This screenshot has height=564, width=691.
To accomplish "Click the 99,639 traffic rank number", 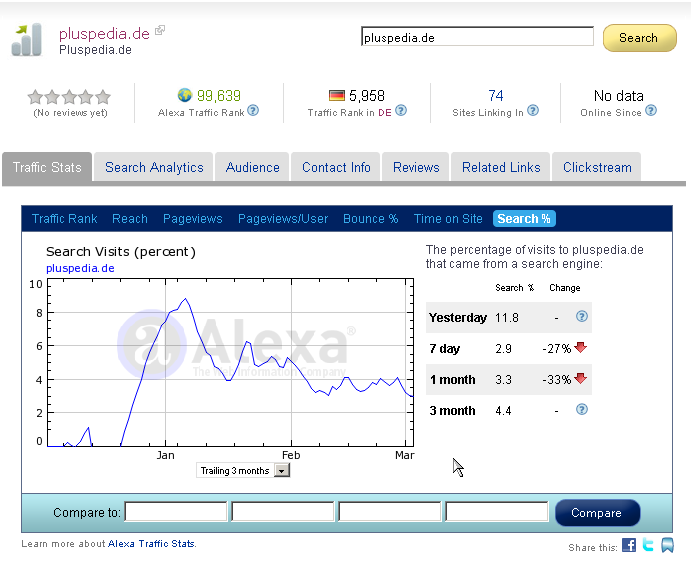I will [x=219, y=96].
